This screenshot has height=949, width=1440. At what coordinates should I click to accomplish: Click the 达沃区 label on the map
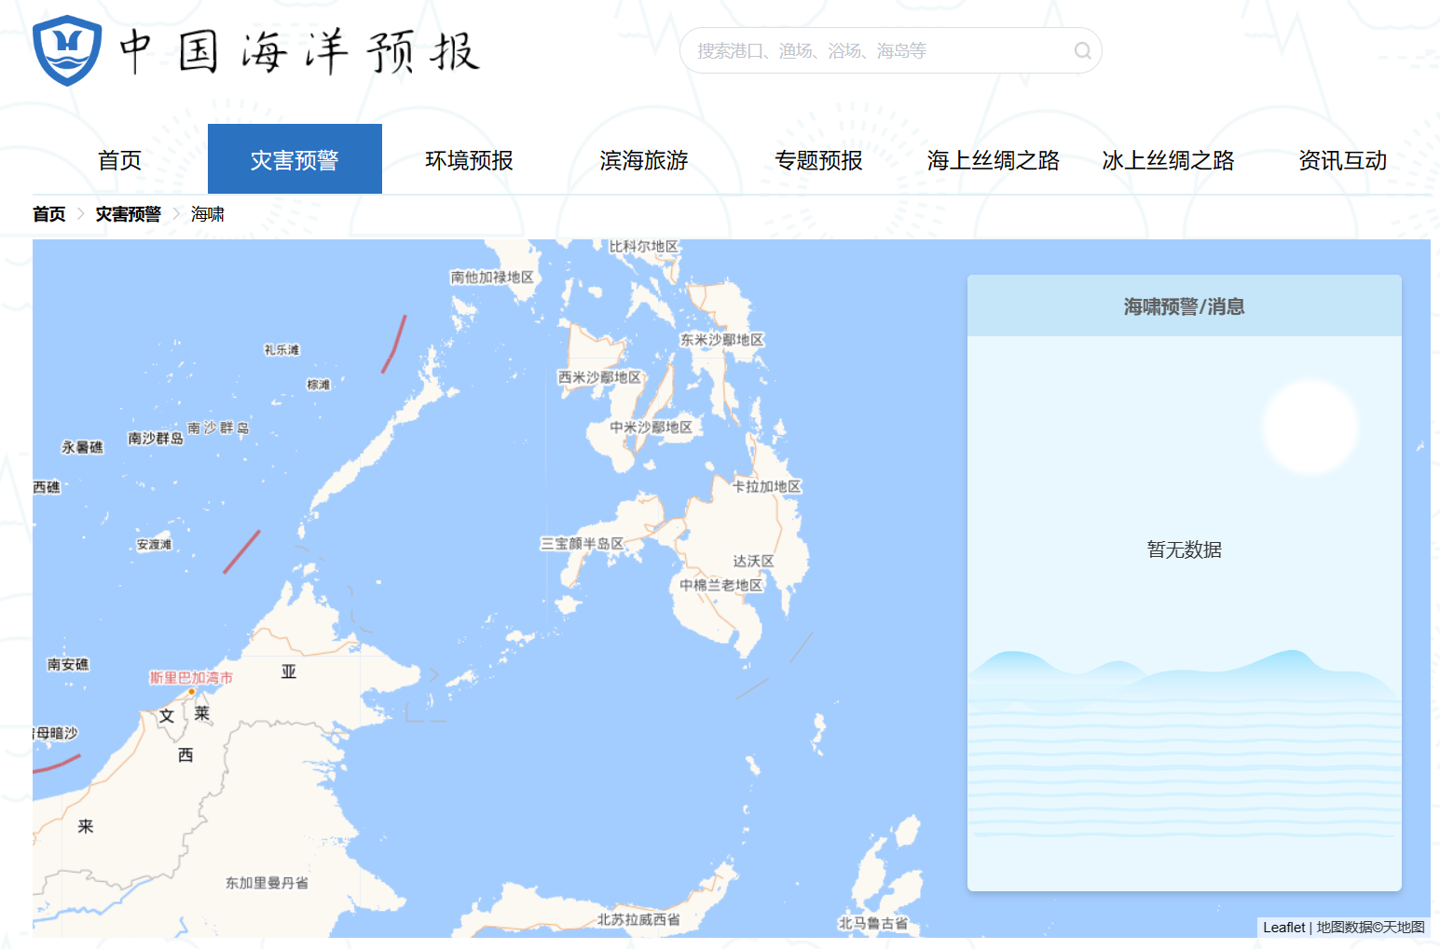753,561
